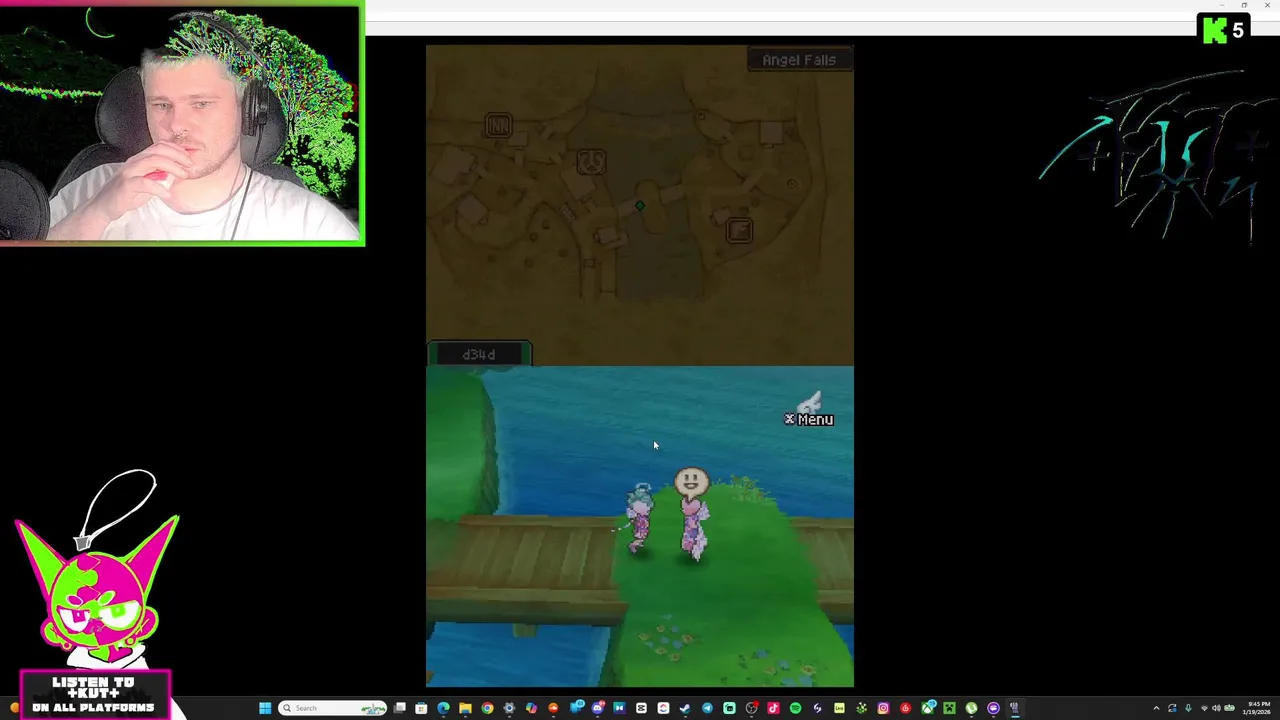Open uTorrent from the taskbar
Image resolution: width=1280 pixels, height=720 pixels.
point(971,708)
